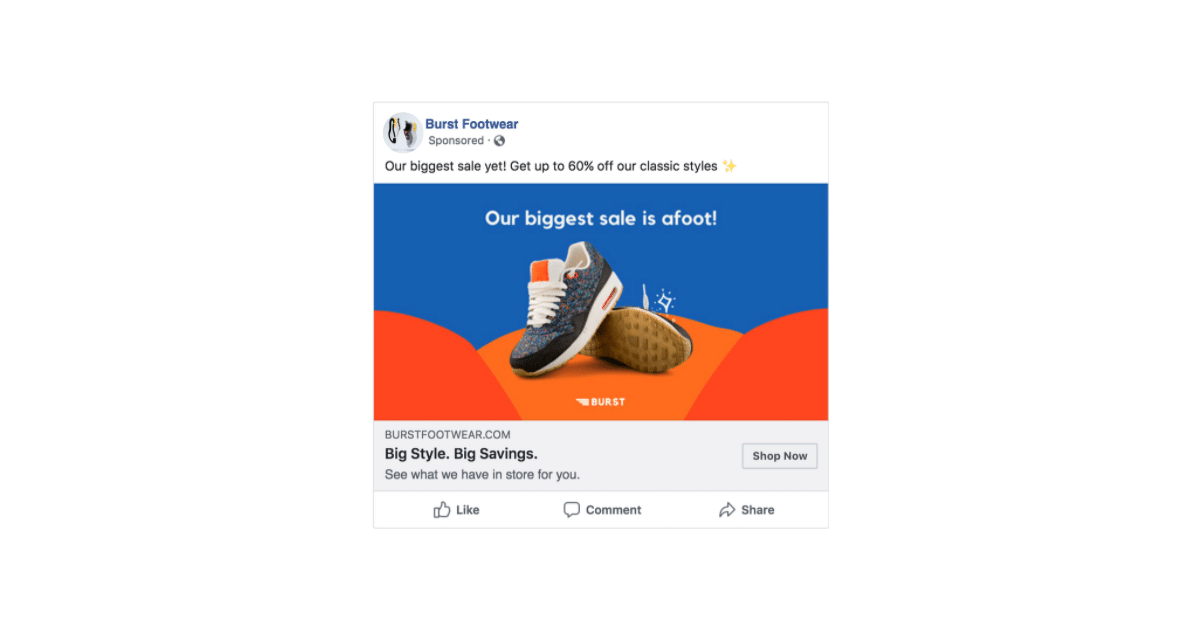Click the white BURST logo in the ad image
Viewport: 1200px width, 630px height.
(x=601, y=402)
